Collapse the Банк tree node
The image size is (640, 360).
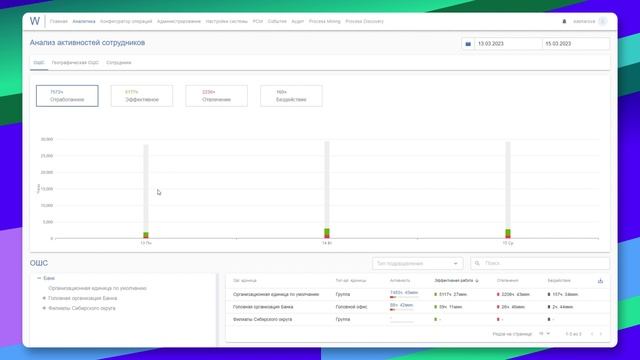39,278
